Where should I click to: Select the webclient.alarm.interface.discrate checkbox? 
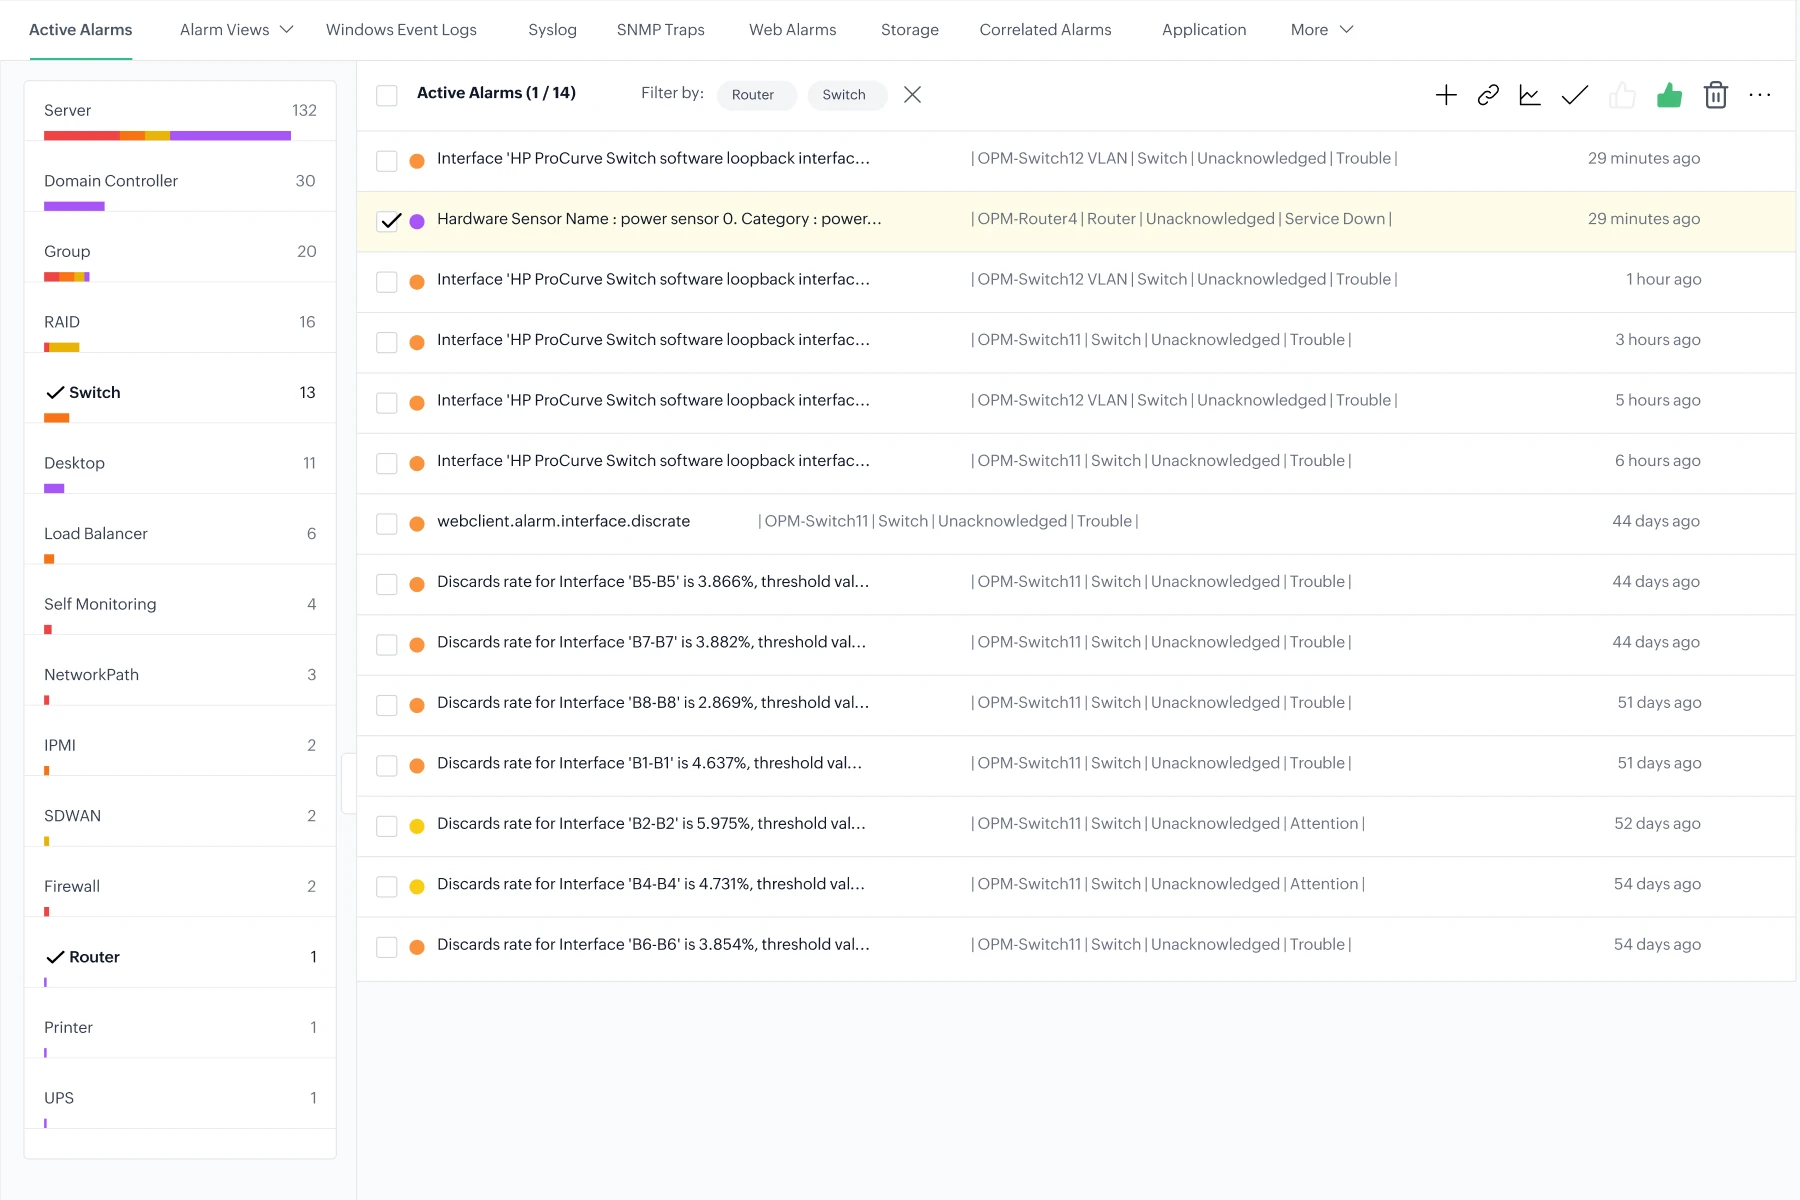pyautogui.click(x=387, y=524)
